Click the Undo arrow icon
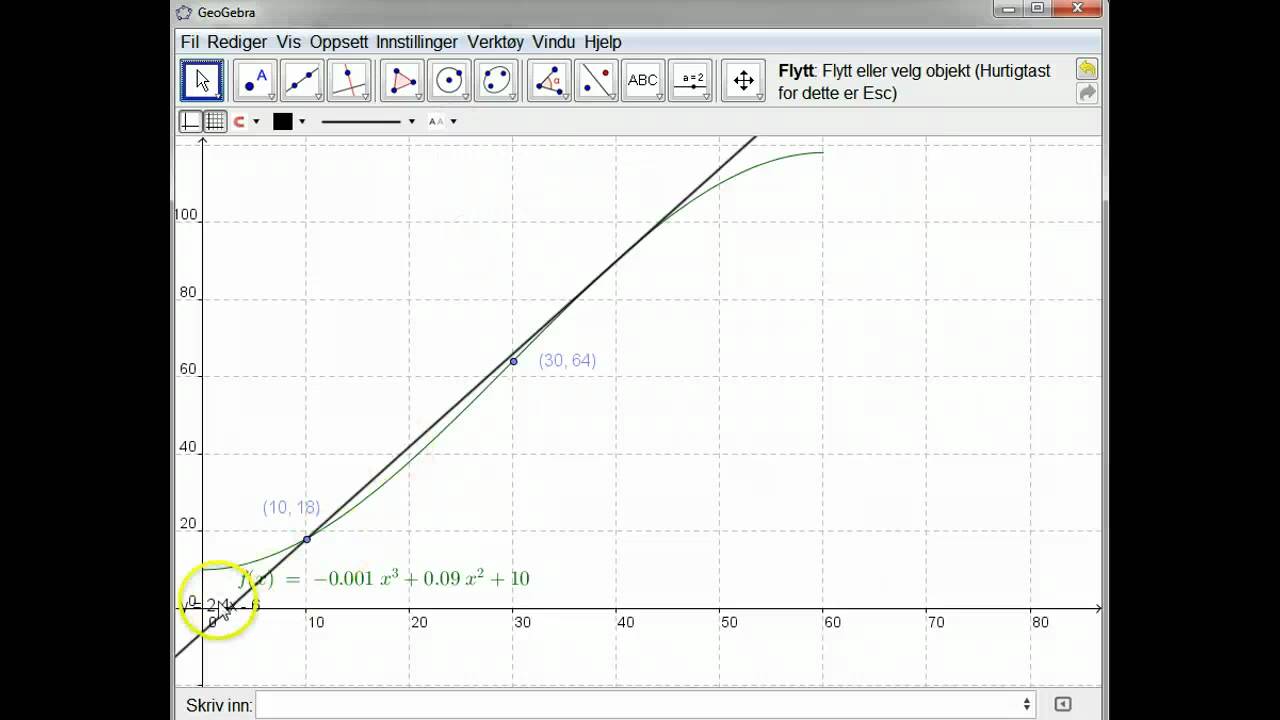The image size is (1280, 720). 1087,69
